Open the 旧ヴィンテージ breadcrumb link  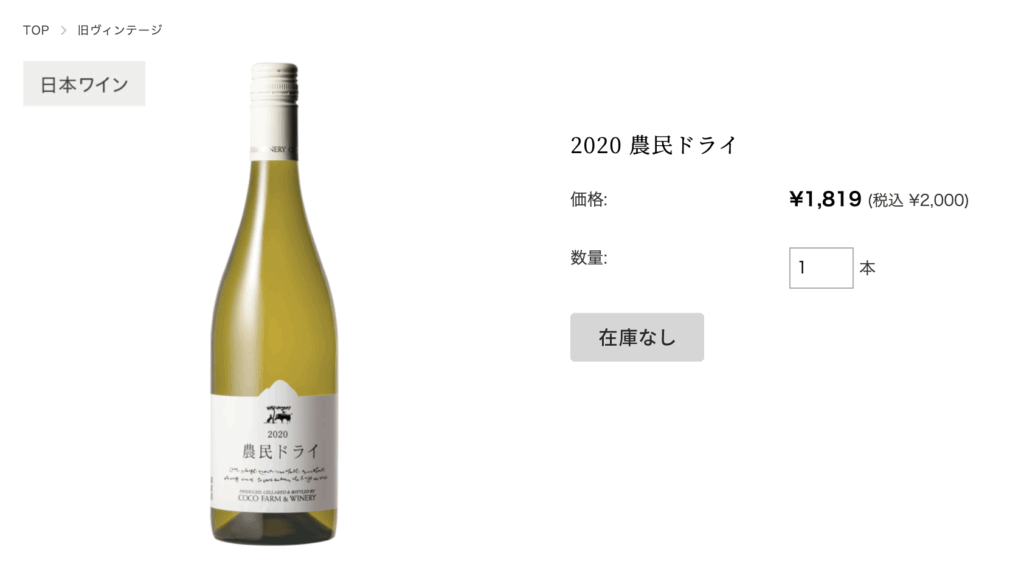coord(120,30)
